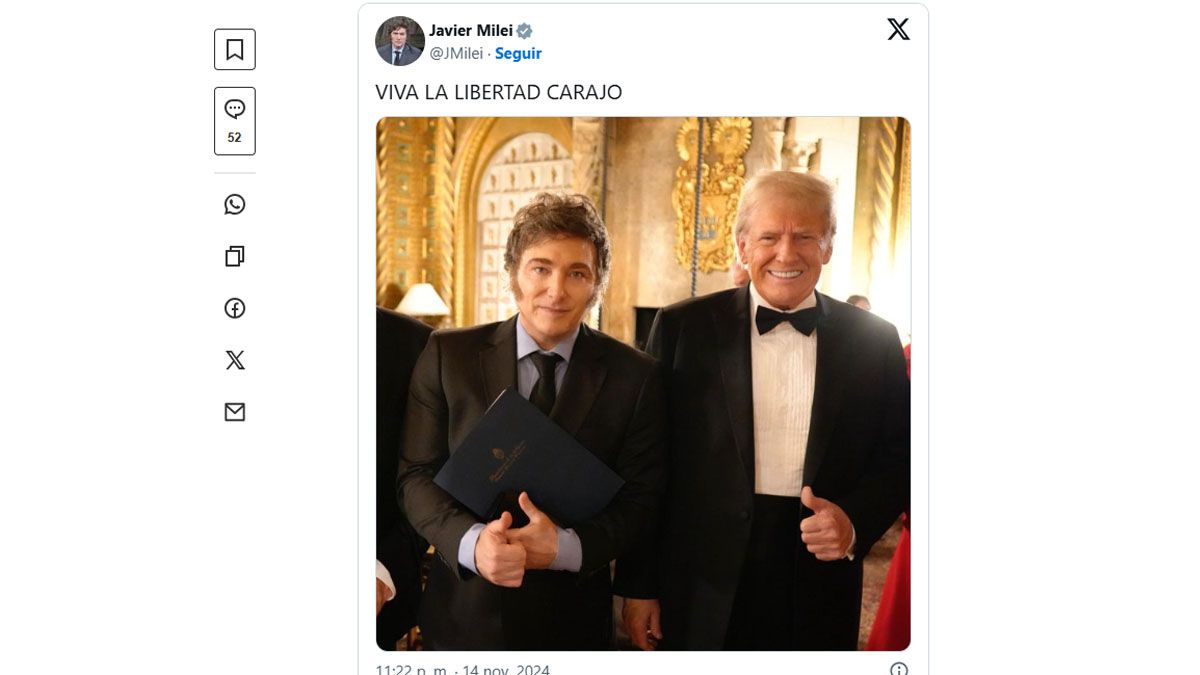1200x675 pixels.
Task: Send the article by email envelope icon
Action: point(235,412)
